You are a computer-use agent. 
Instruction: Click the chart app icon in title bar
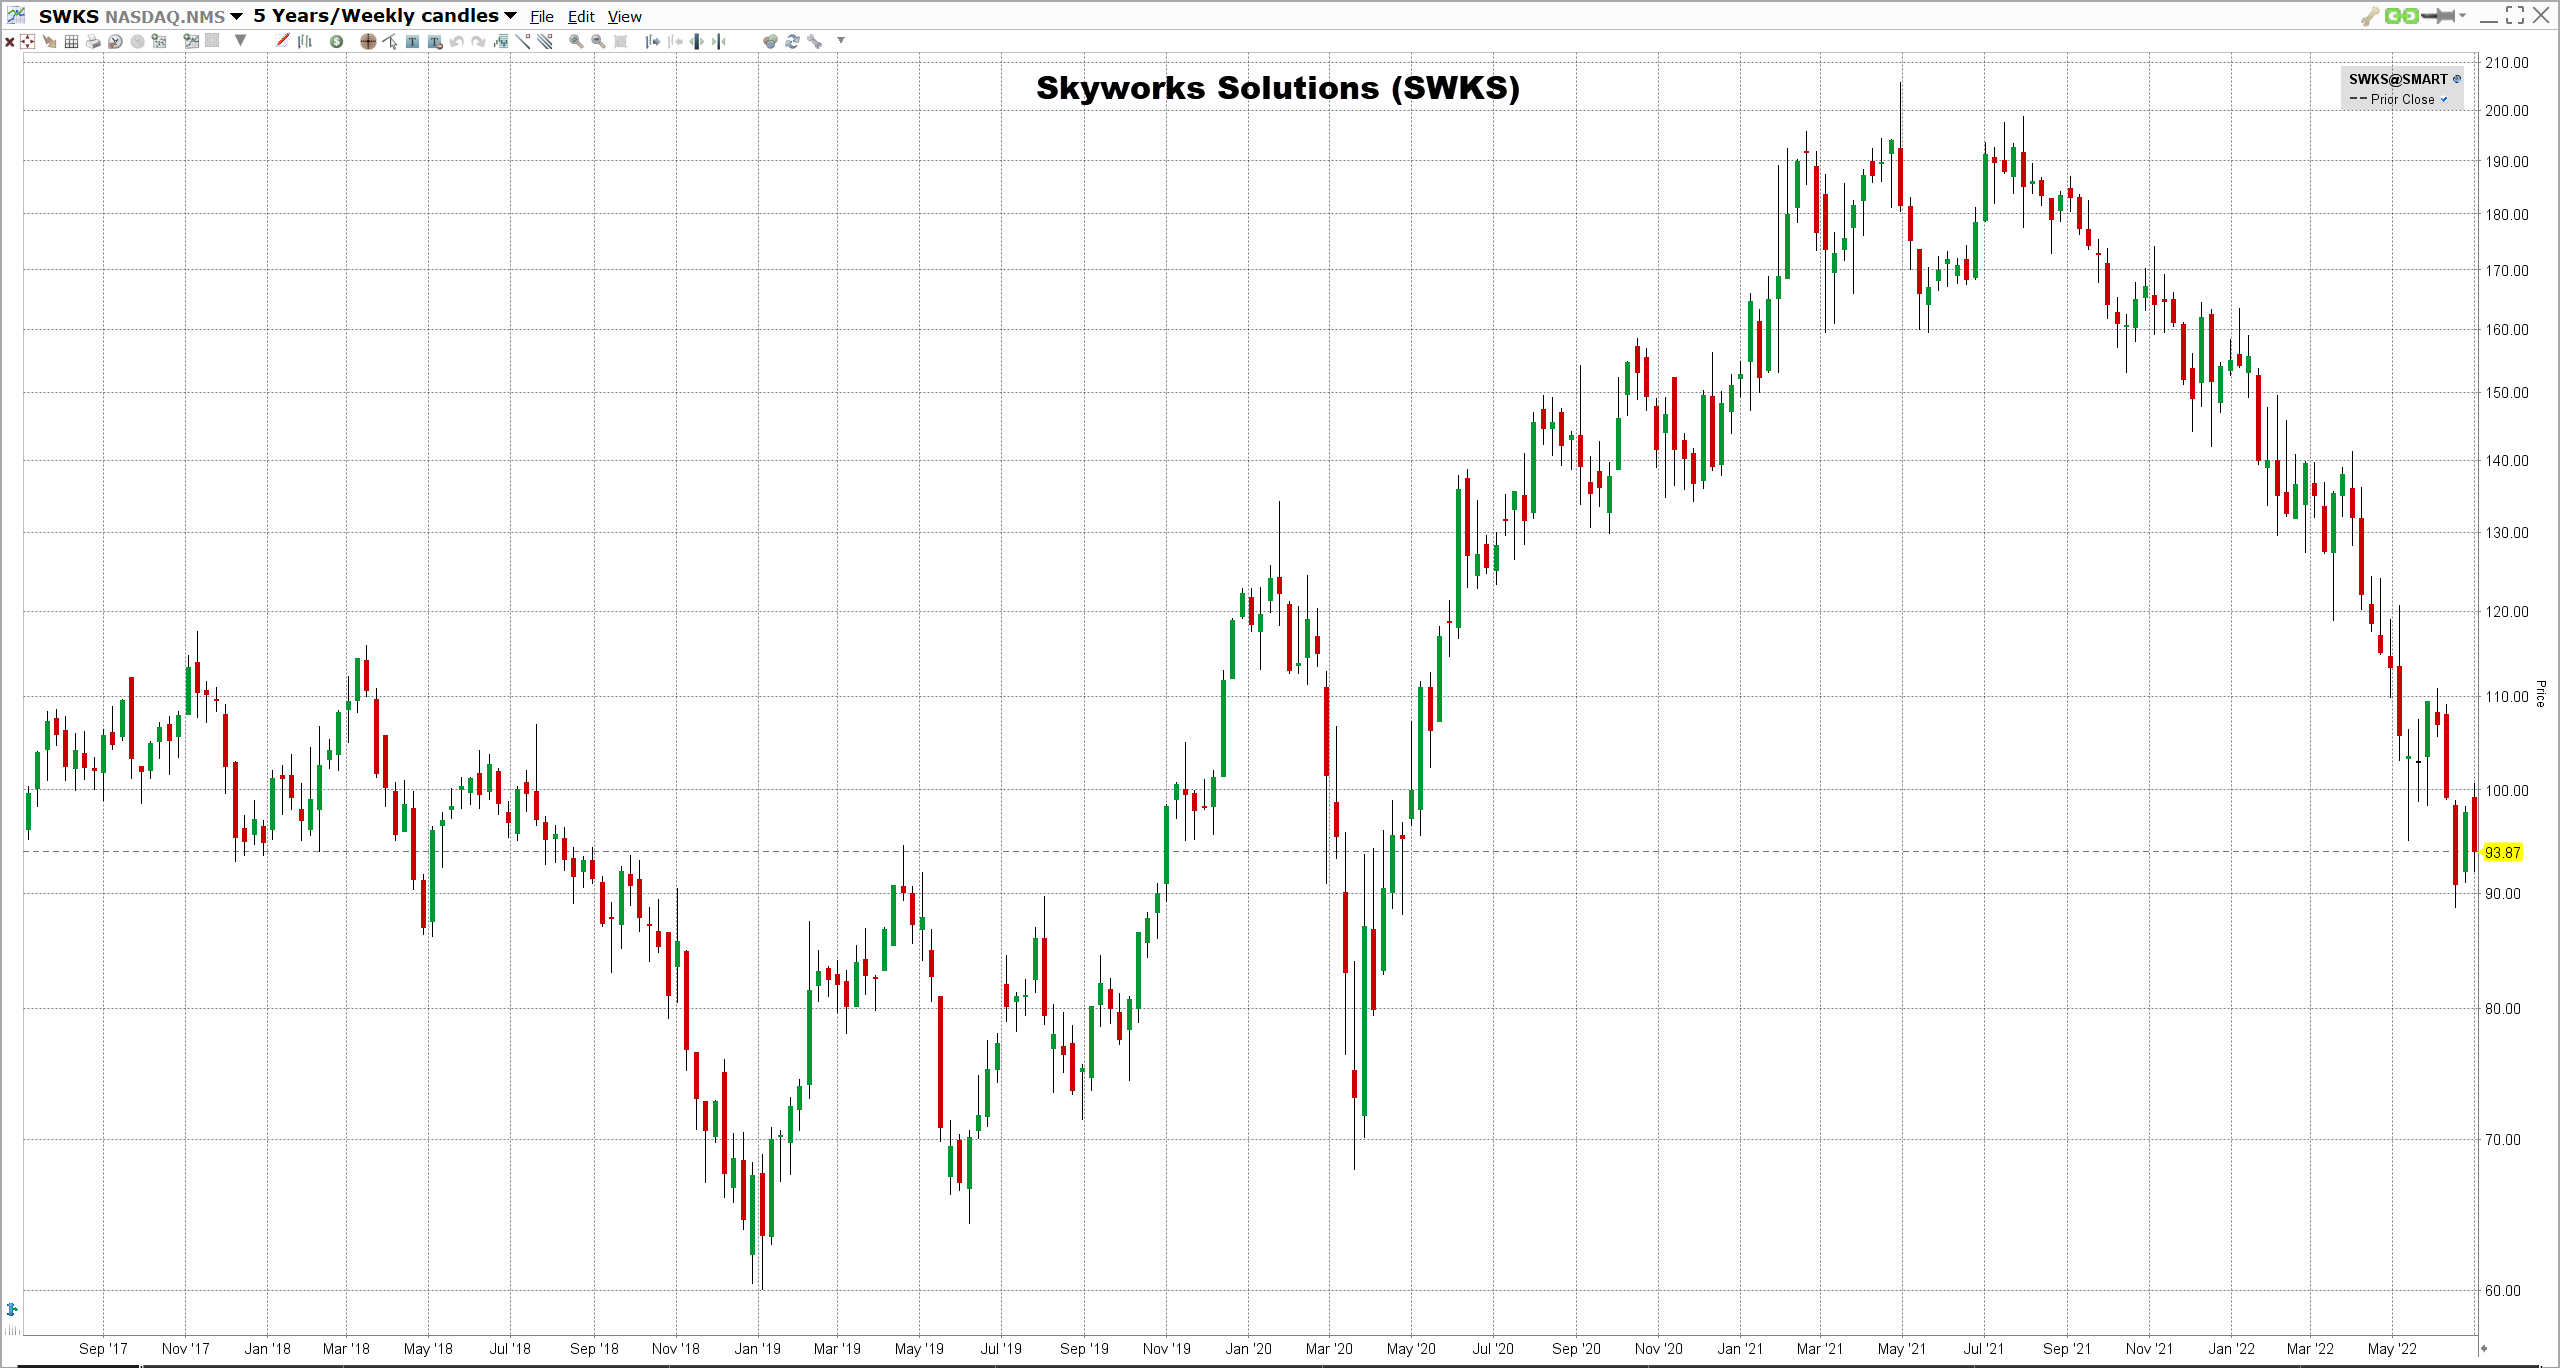tap(16, 15)
